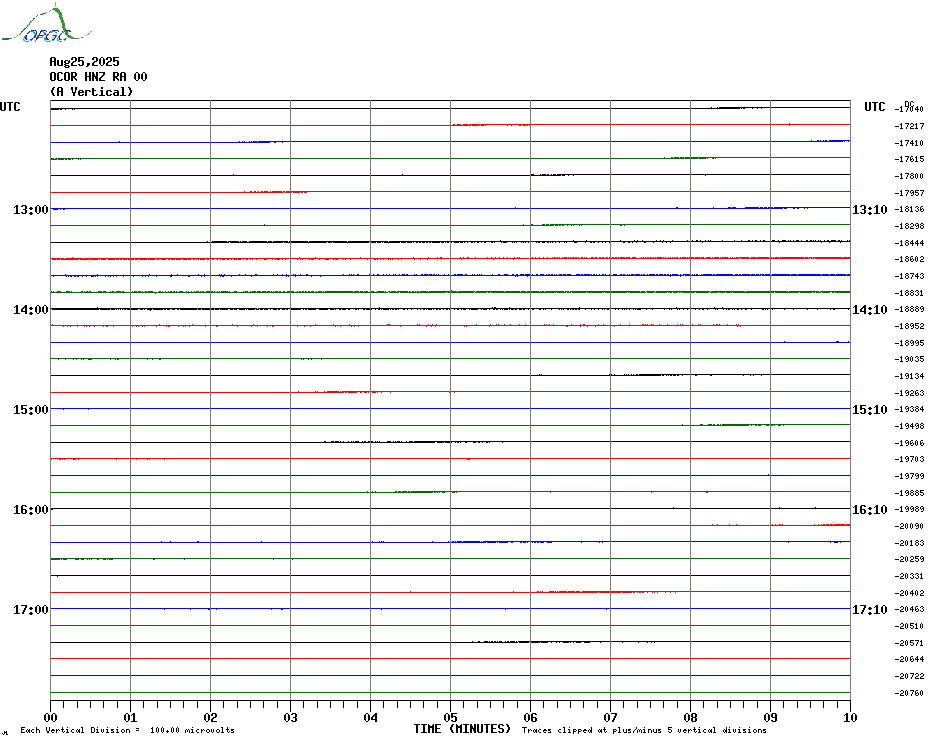Click the 14:00 time label
The height and width of the screenshot is (744, 930).
click(x=31, y=310)
